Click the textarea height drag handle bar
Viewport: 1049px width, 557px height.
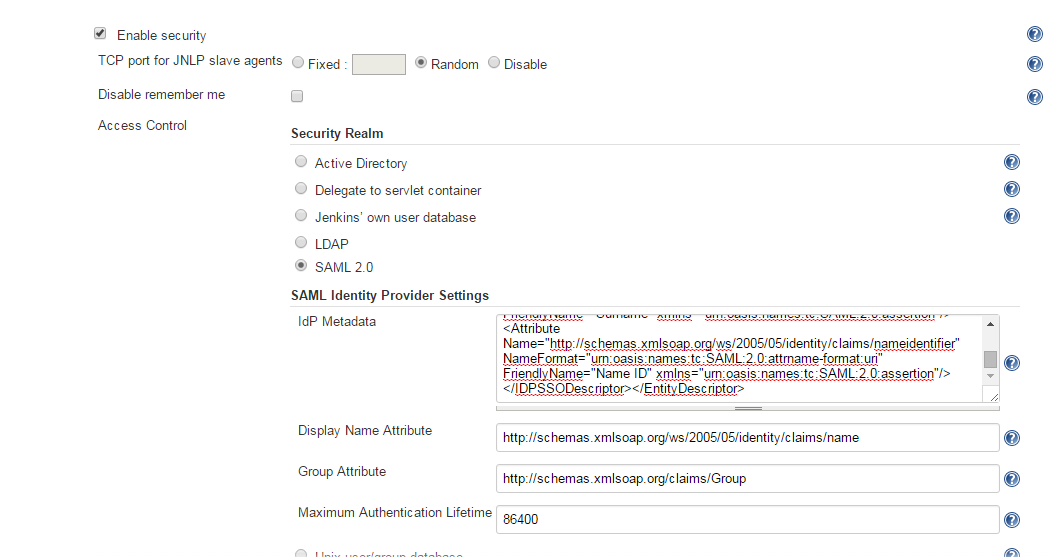(x=748, y=408)
